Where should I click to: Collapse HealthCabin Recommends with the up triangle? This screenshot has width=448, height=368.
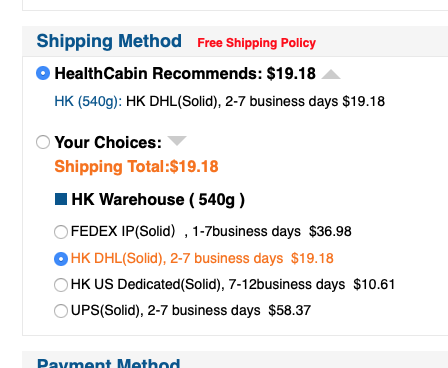click(x=331, y=74)
